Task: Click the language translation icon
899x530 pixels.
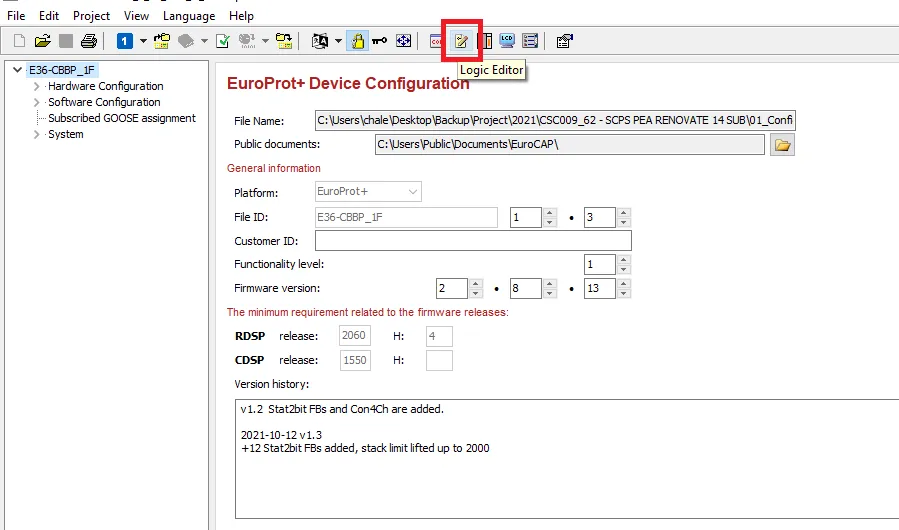Action: (x=320, y=41)
